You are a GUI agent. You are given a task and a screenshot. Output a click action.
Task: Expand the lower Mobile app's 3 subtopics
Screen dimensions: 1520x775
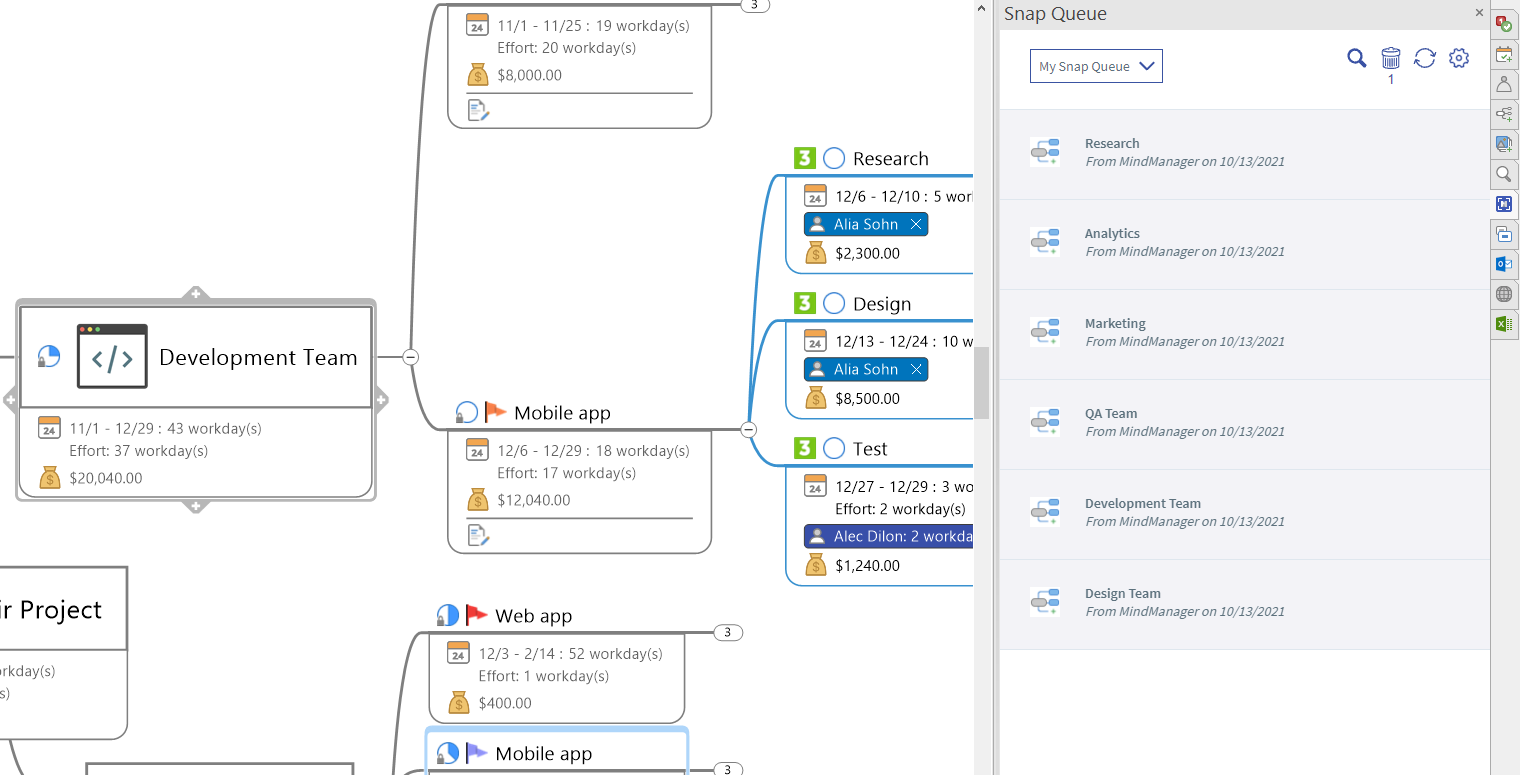pyautogui.click(x=728, y=769)
